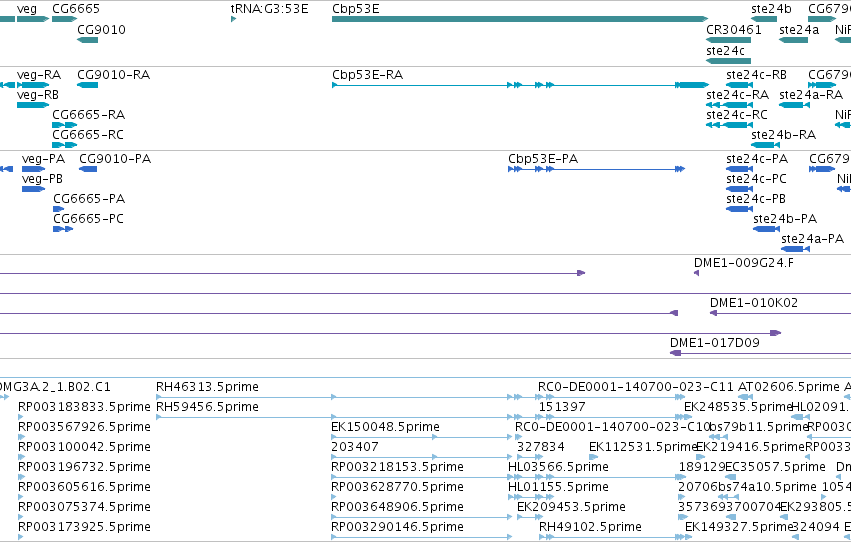This screenshot has width=851, height=542.
Task: Select the Cbp53E gene bar
Action: pyautogui.click(x=520, y=19)
